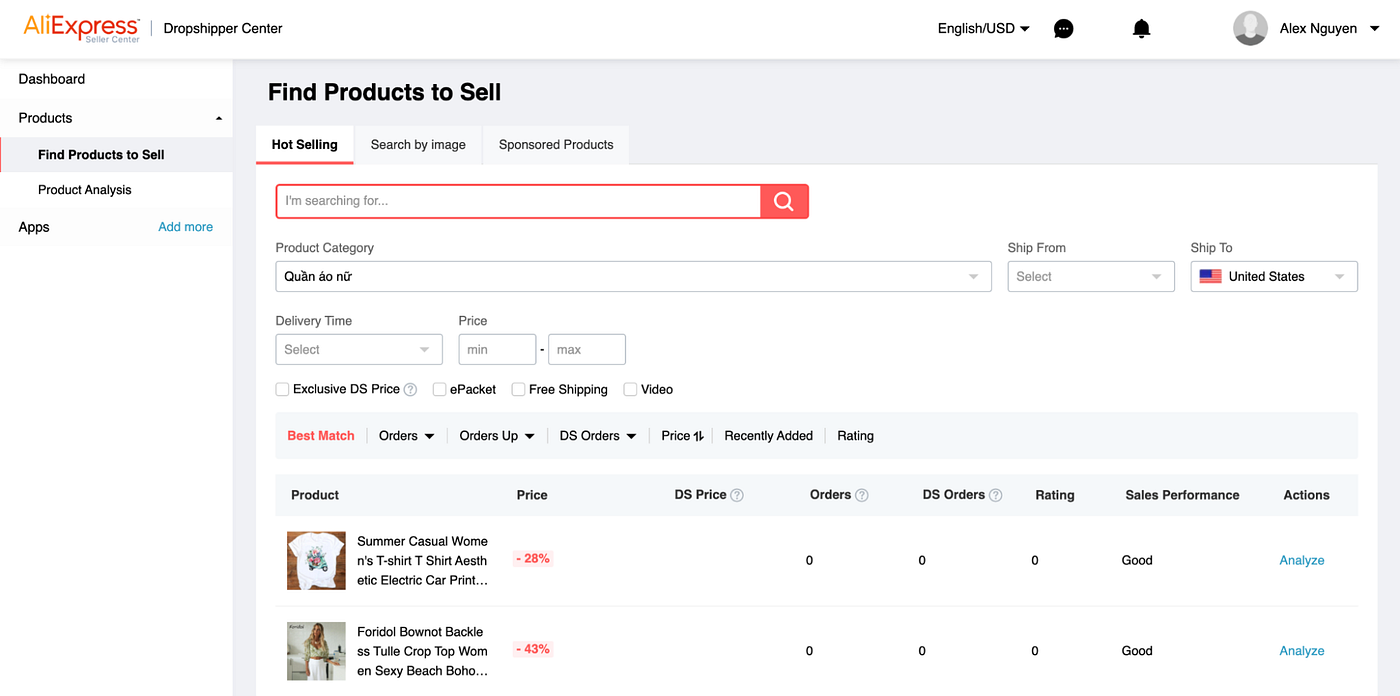
Task: Expand the Ship From dropdown
Action: (x=1090, y=277)
